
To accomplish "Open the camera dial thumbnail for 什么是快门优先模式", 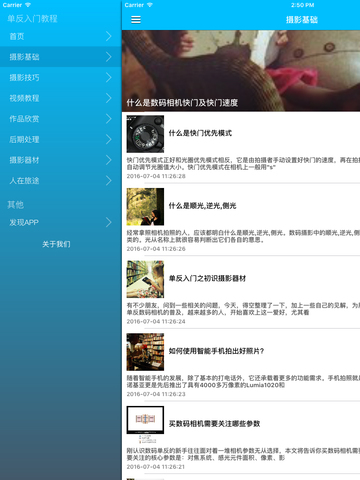I will point(145,134).
